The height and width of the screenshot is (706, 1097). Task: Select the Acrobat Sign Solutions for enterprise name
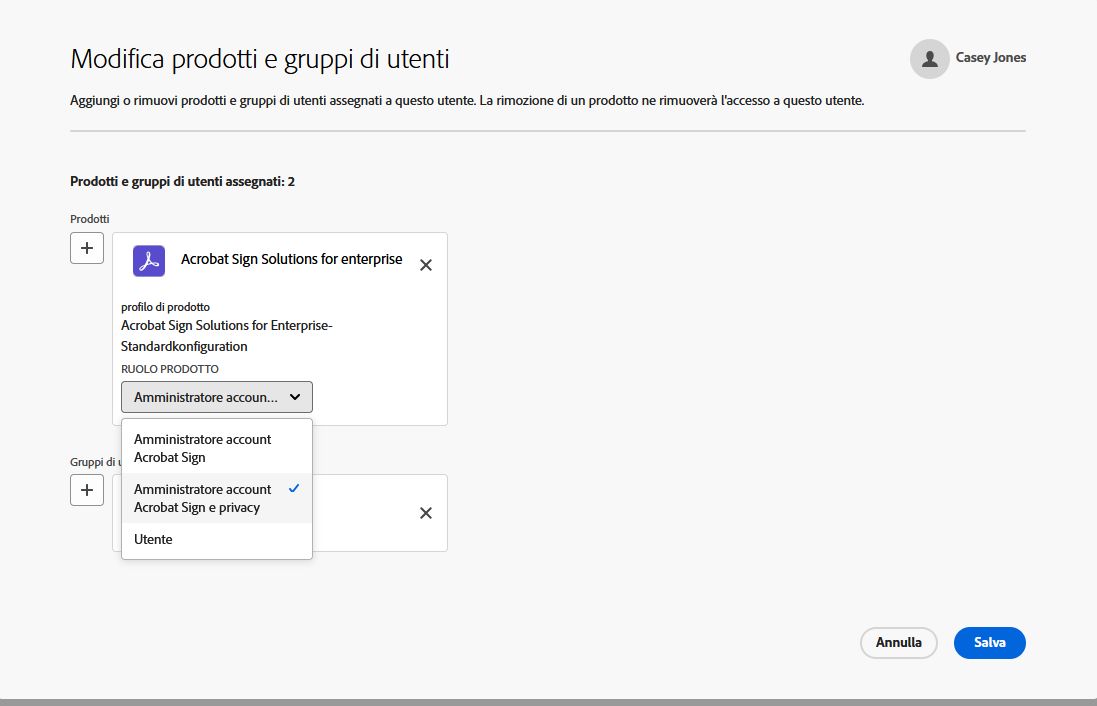tap(291, 259)
